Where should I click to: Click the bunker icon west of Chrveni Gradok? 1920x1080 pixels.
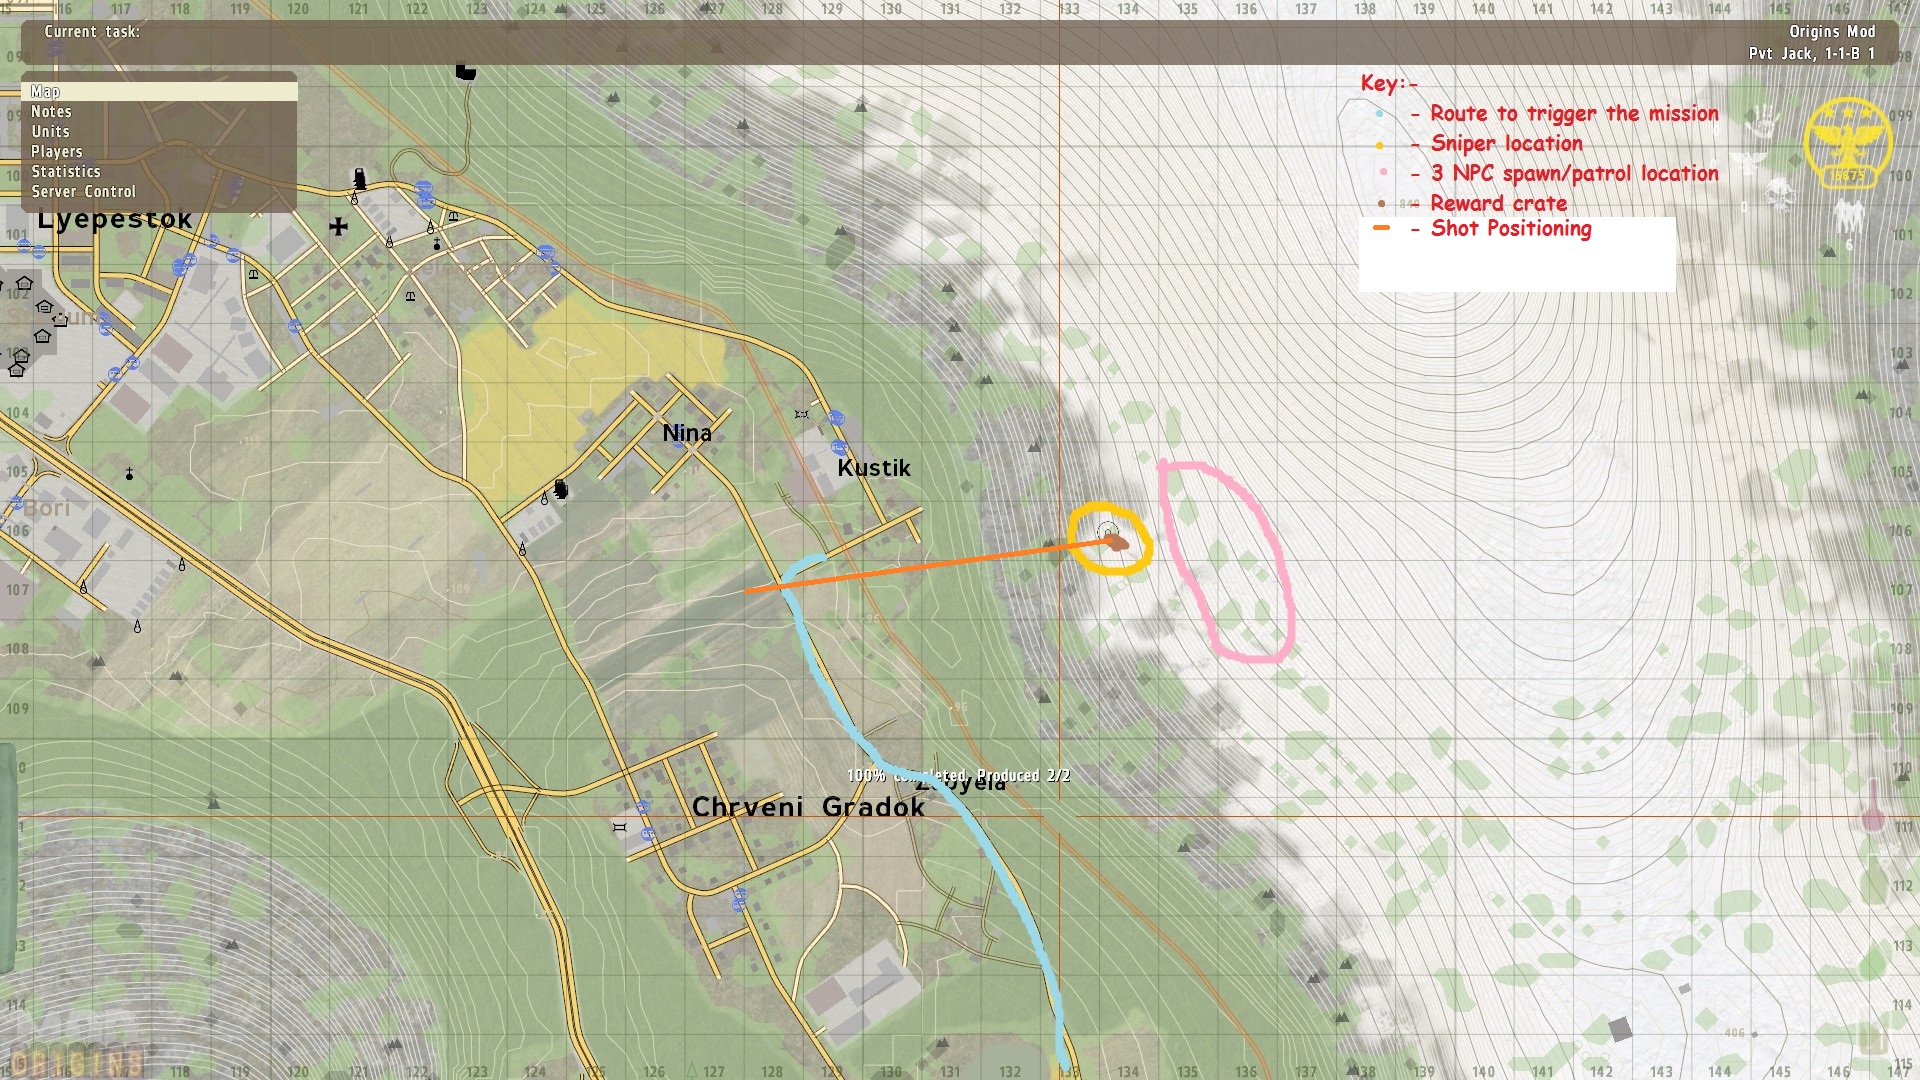(x=620, y=827)
